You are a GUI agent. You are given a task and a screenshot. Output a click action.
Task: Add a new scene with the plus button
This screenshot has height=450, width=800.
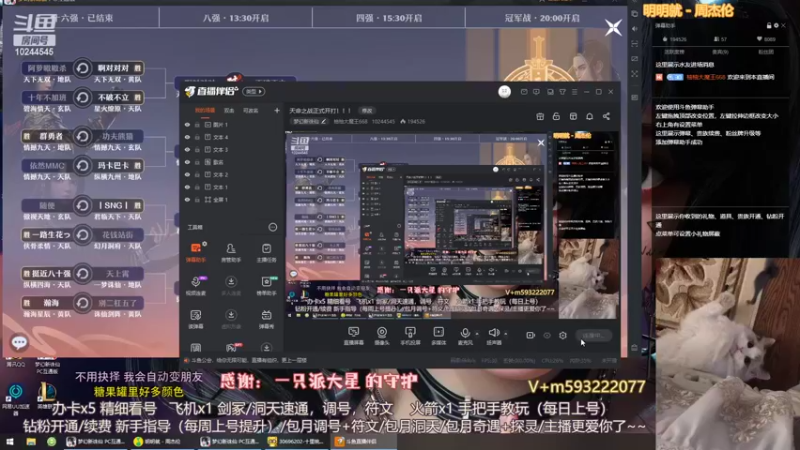[277, 110]
